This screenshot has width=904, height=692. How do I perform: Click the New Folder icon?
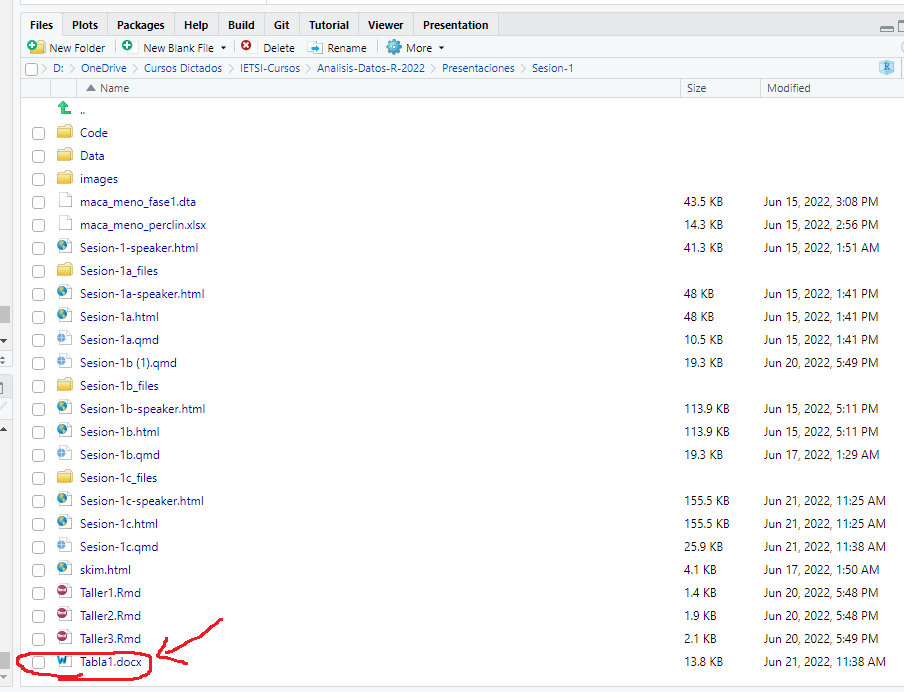[36, 47]
